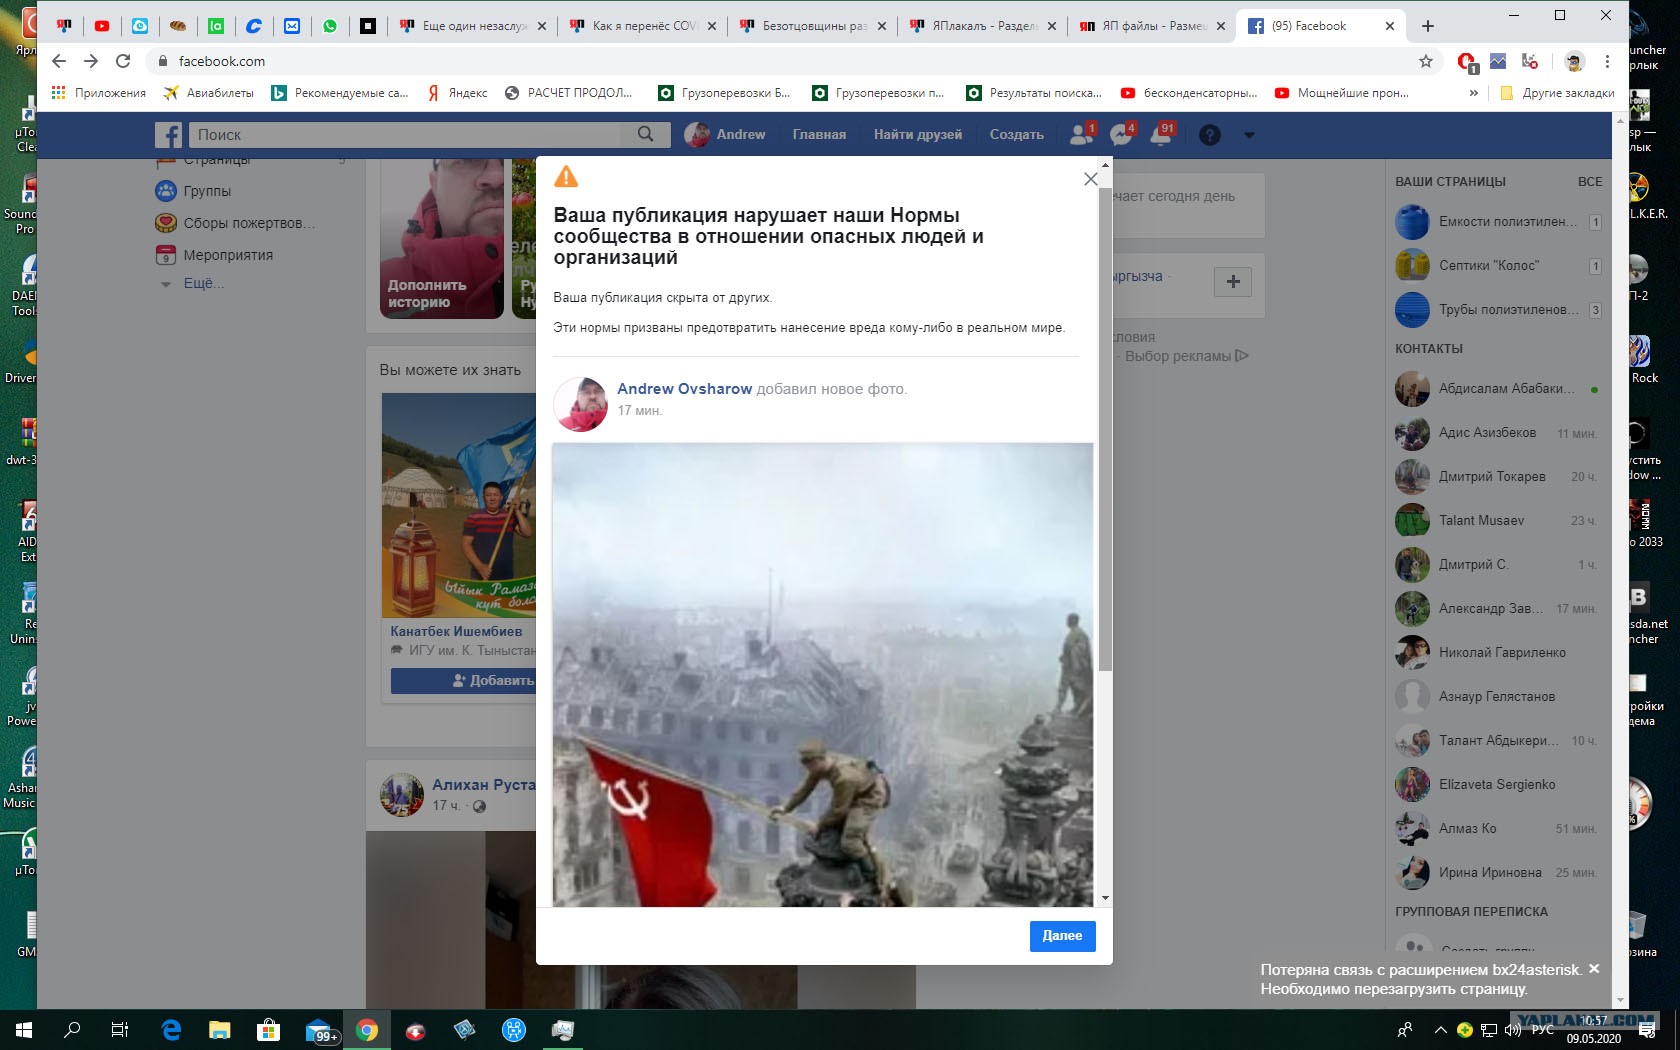The width and height of the screenshot is (1680, 1050).
Task: Expand the account dropdown arrow
Action: click(x=1248, y=135)
